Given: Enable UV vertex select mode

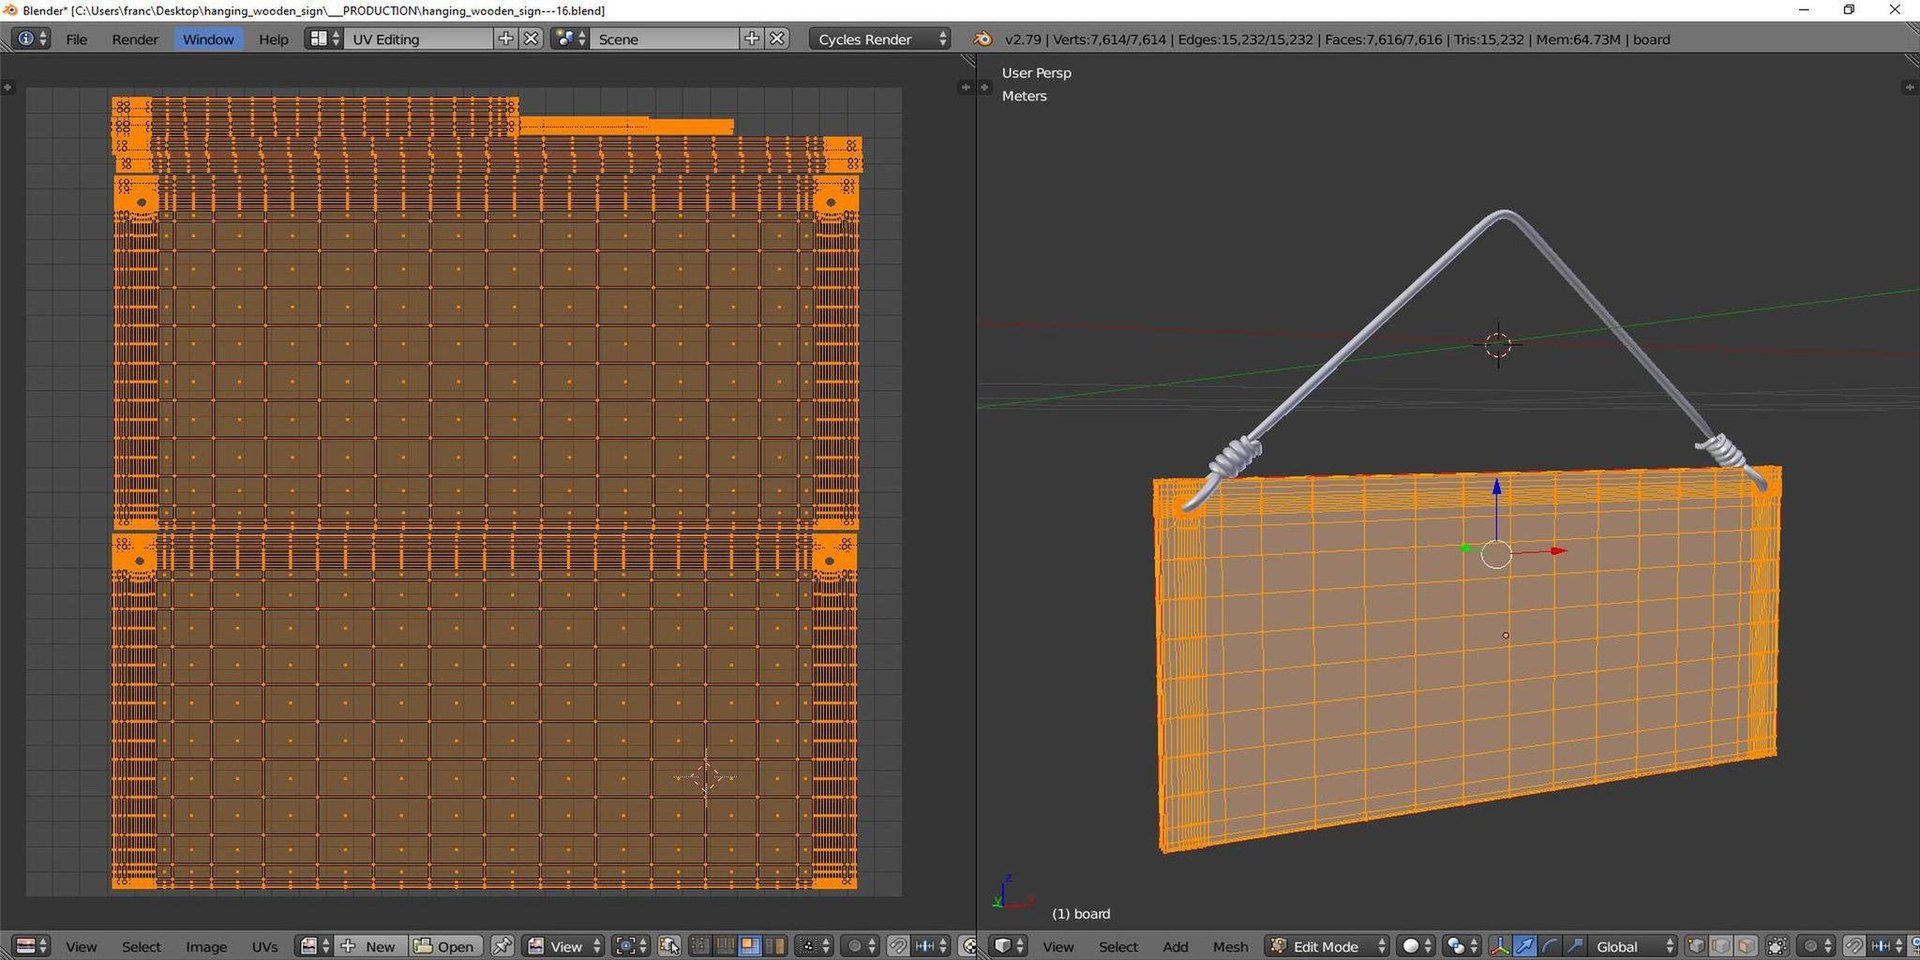Looking at the screenshot, I should coord(701,946).
